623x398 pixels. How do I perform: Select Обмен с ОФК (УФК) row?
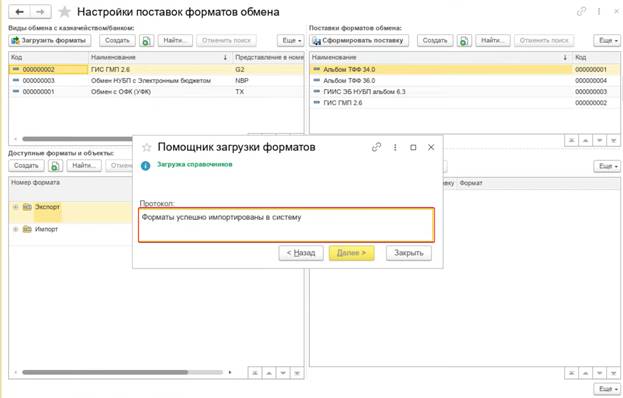tap(156, 92)
